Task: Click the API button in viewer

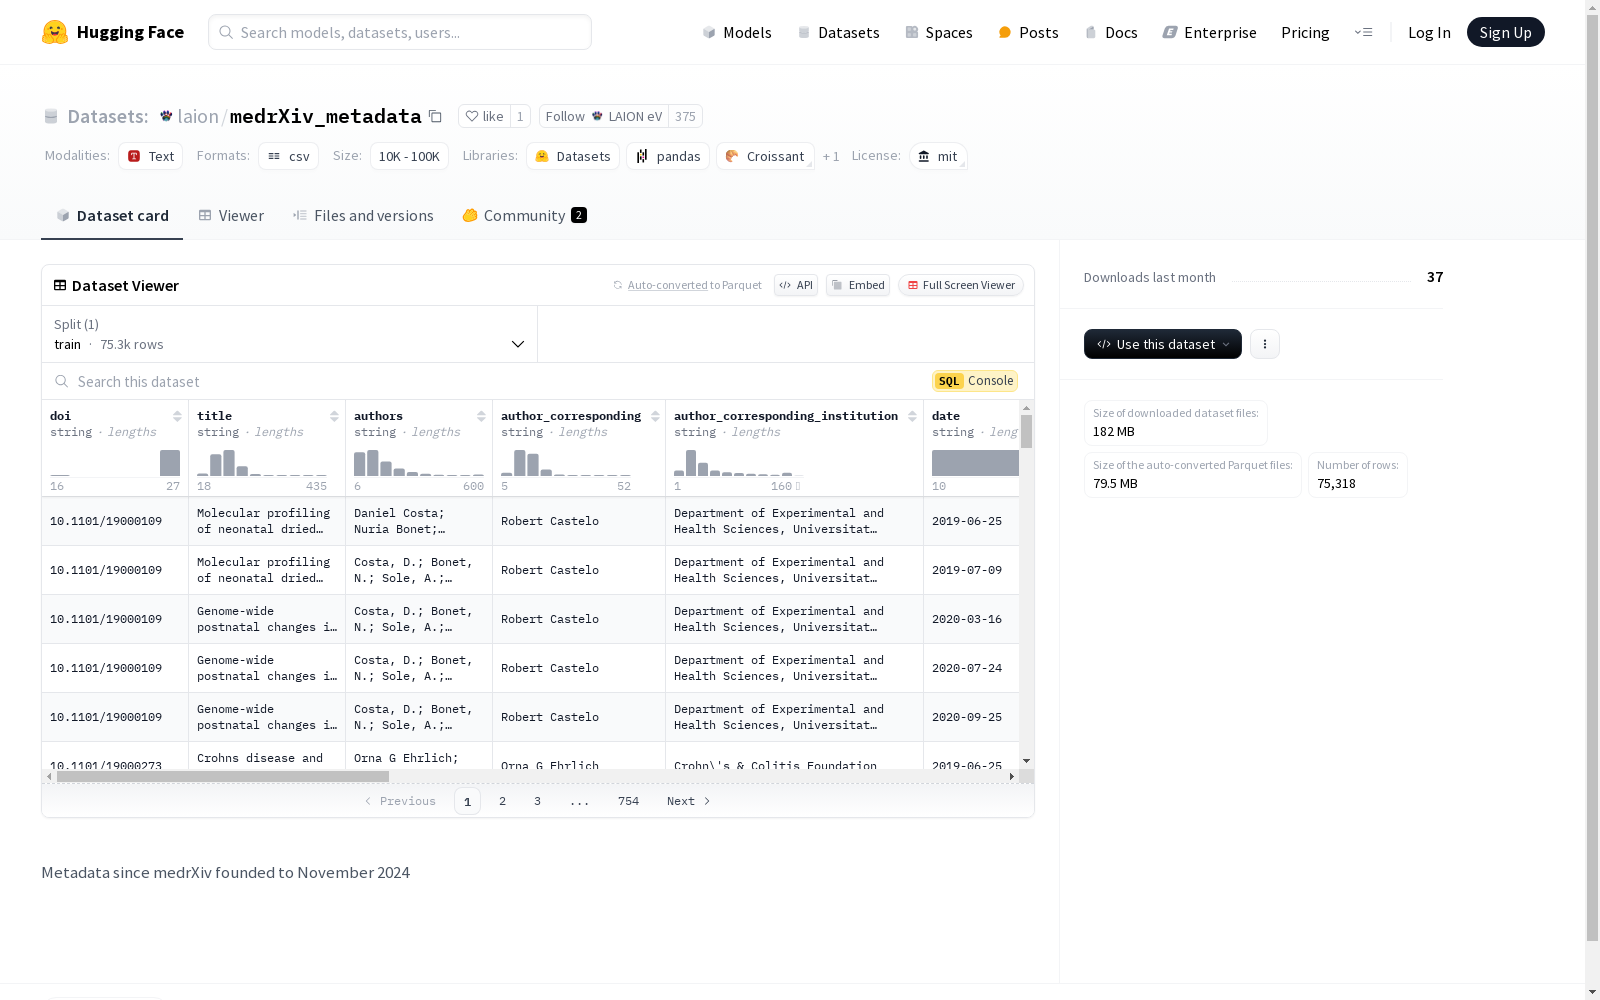Action: pyautogui.click(x=796, y=285)
